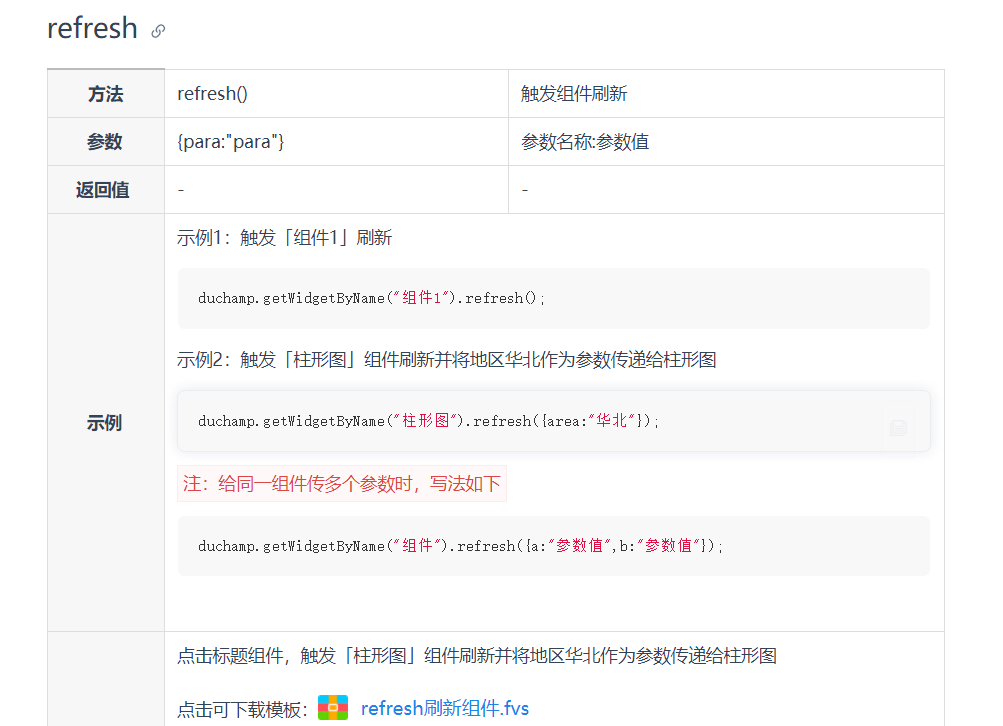
Task: Click the 示例1 description line
Action: click(284, 238)
